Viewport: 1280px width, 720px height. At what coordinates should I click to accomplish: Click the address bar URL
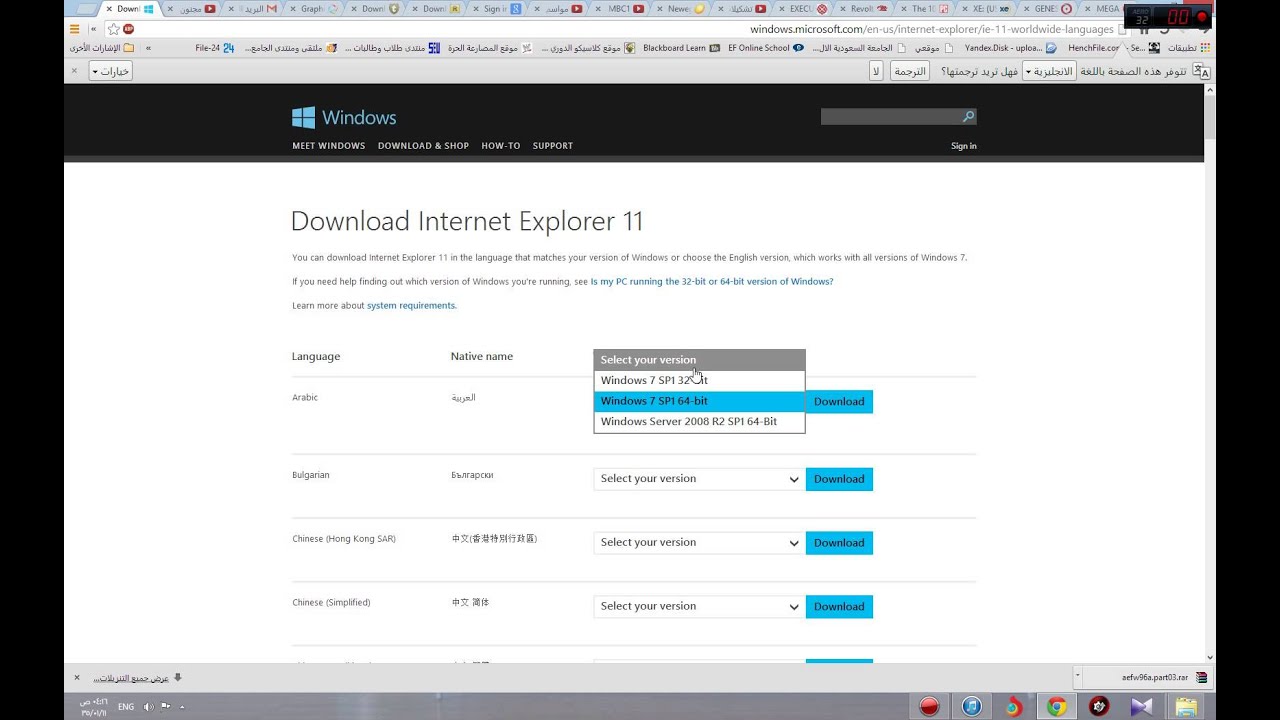click(932, 29)
